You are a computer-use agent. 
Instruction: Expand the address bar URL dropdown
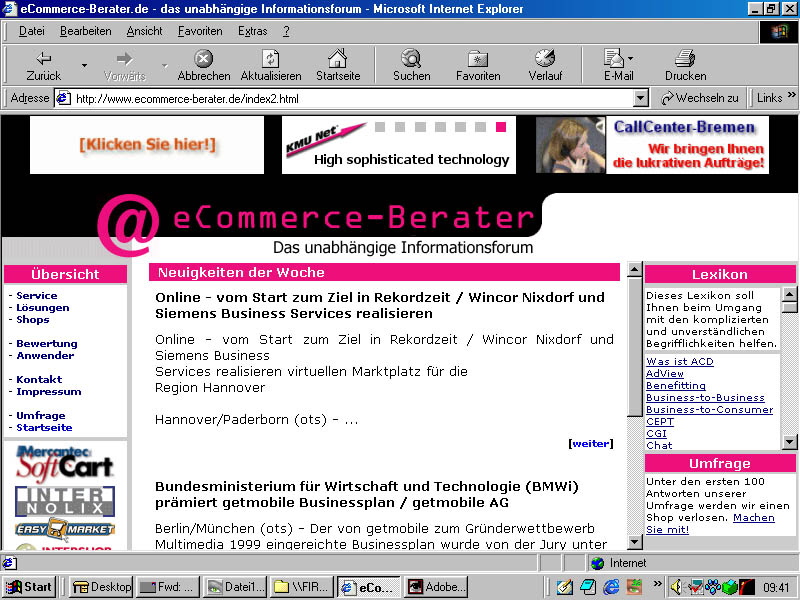[641, 98]
